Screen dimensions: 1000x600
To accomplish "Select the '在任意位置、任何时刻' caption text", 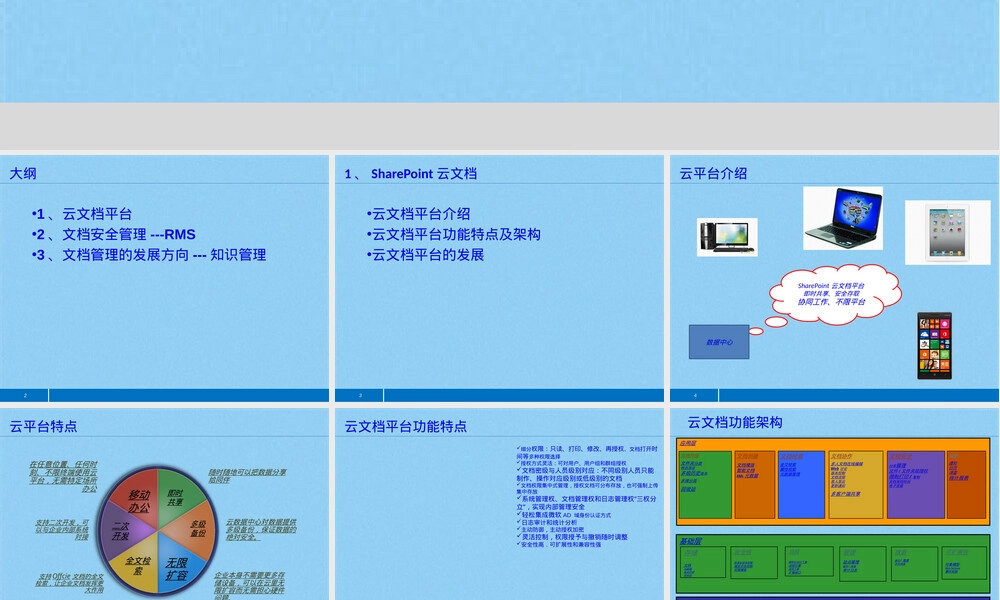I will tap(63, 476).
